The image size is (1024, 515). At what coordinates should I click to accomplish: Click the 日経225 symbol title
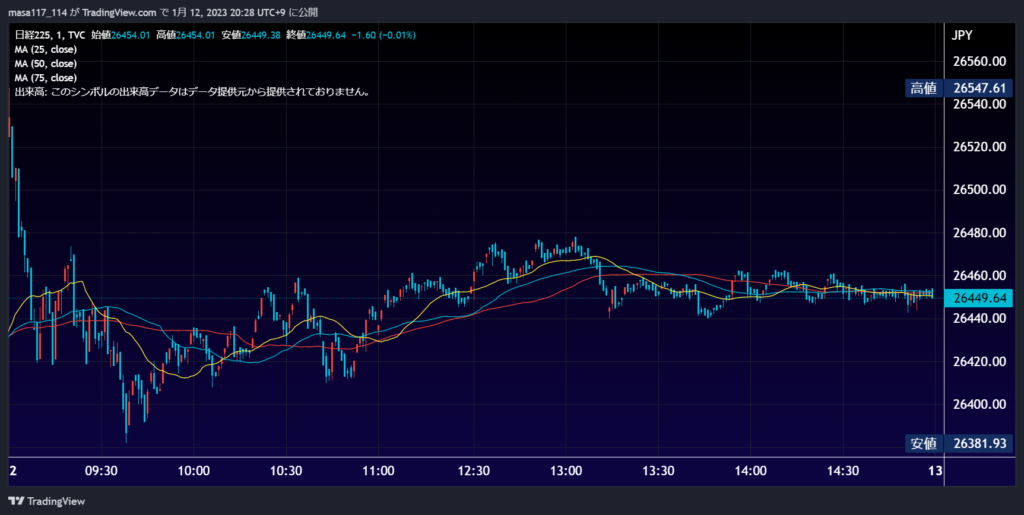tap(31, 35)
